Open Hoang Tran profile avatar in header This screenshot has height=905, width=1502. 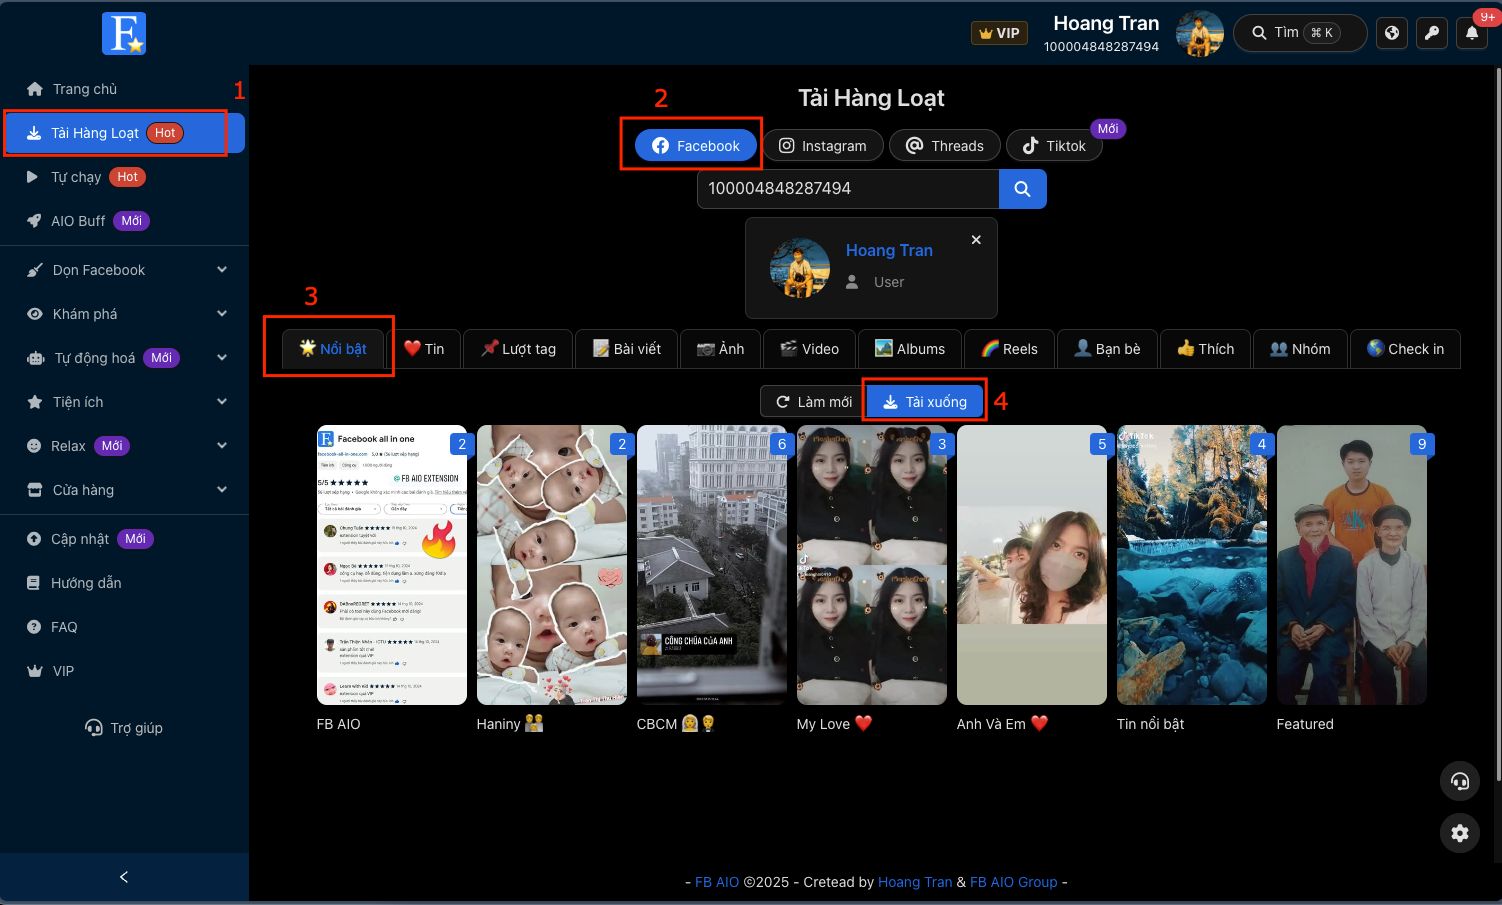coord(1200,33)
